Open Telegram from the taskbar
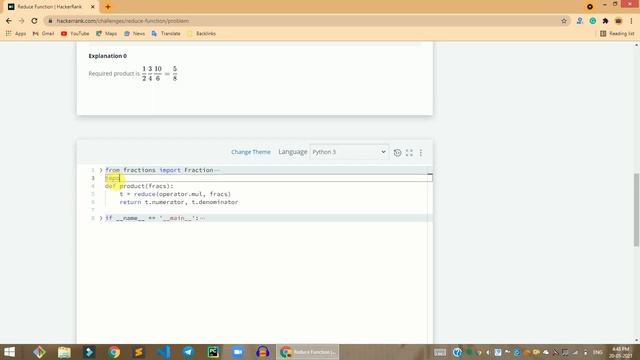This screenshot has width=640, height=360. tap(188, 352)
